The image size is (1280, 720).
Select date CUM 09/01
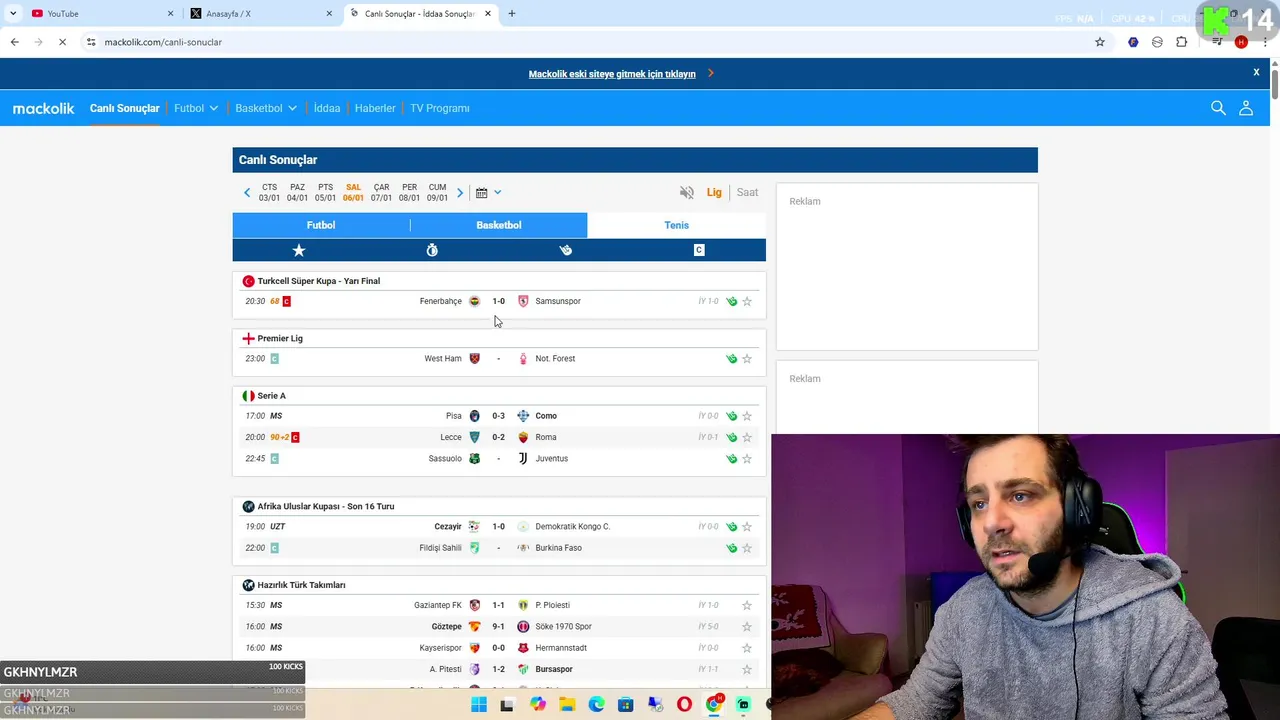click(x=437, y=193)
